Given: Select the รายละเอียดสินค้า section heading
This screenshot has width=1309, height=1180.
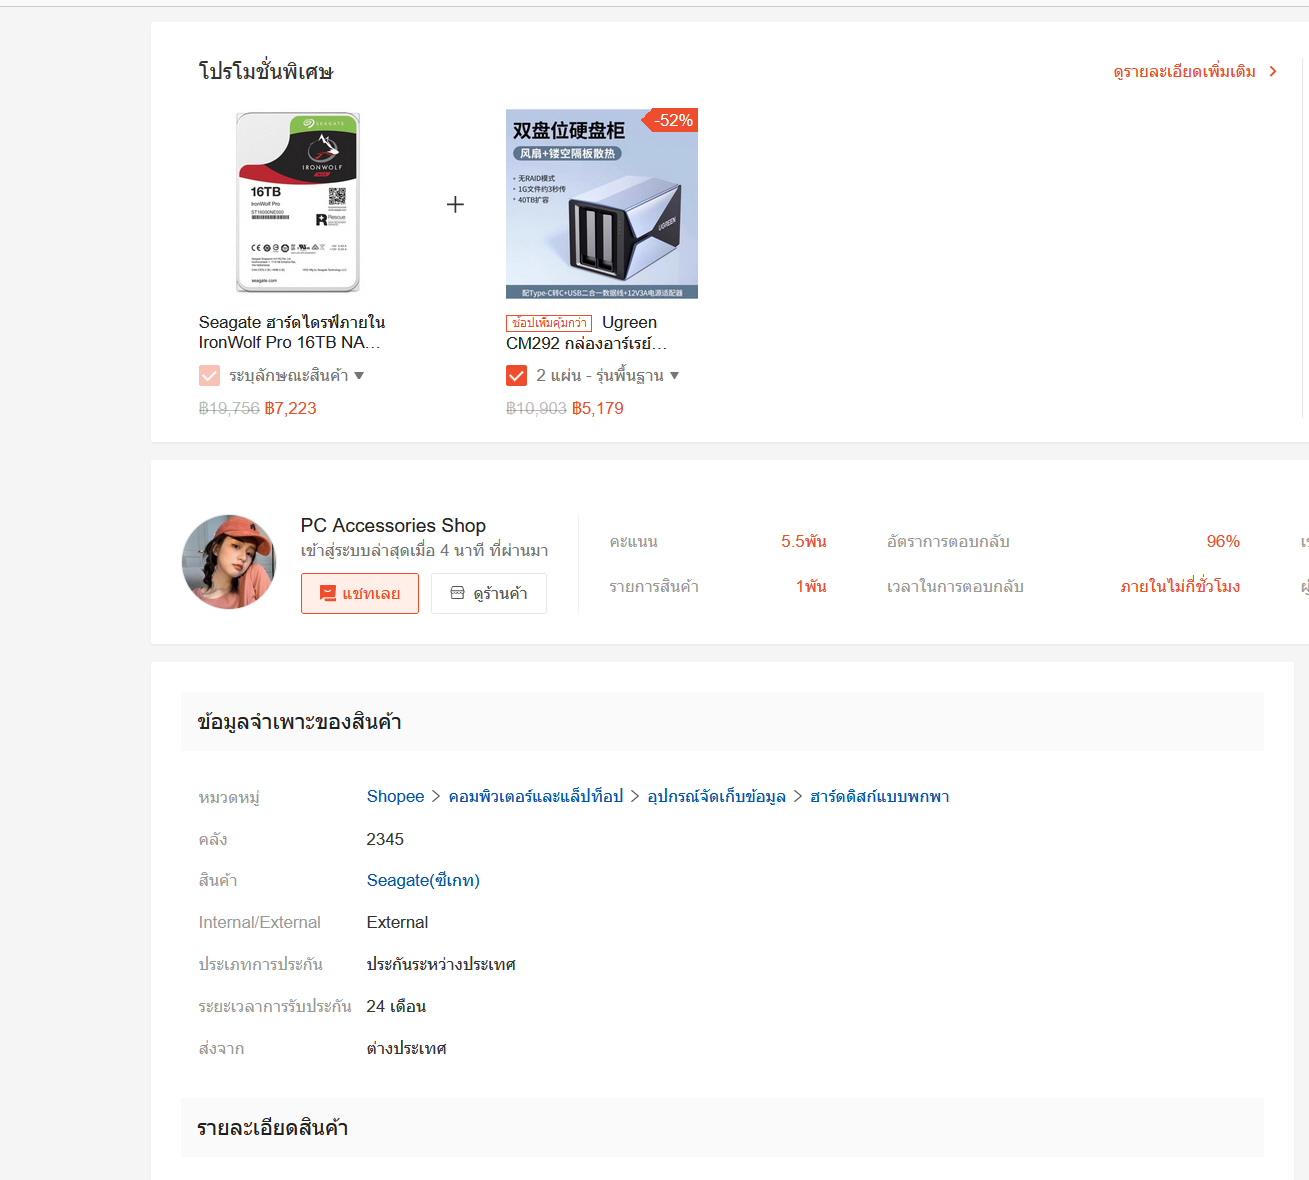Looking at the screenshot, I should click(x=272, y=1128).
